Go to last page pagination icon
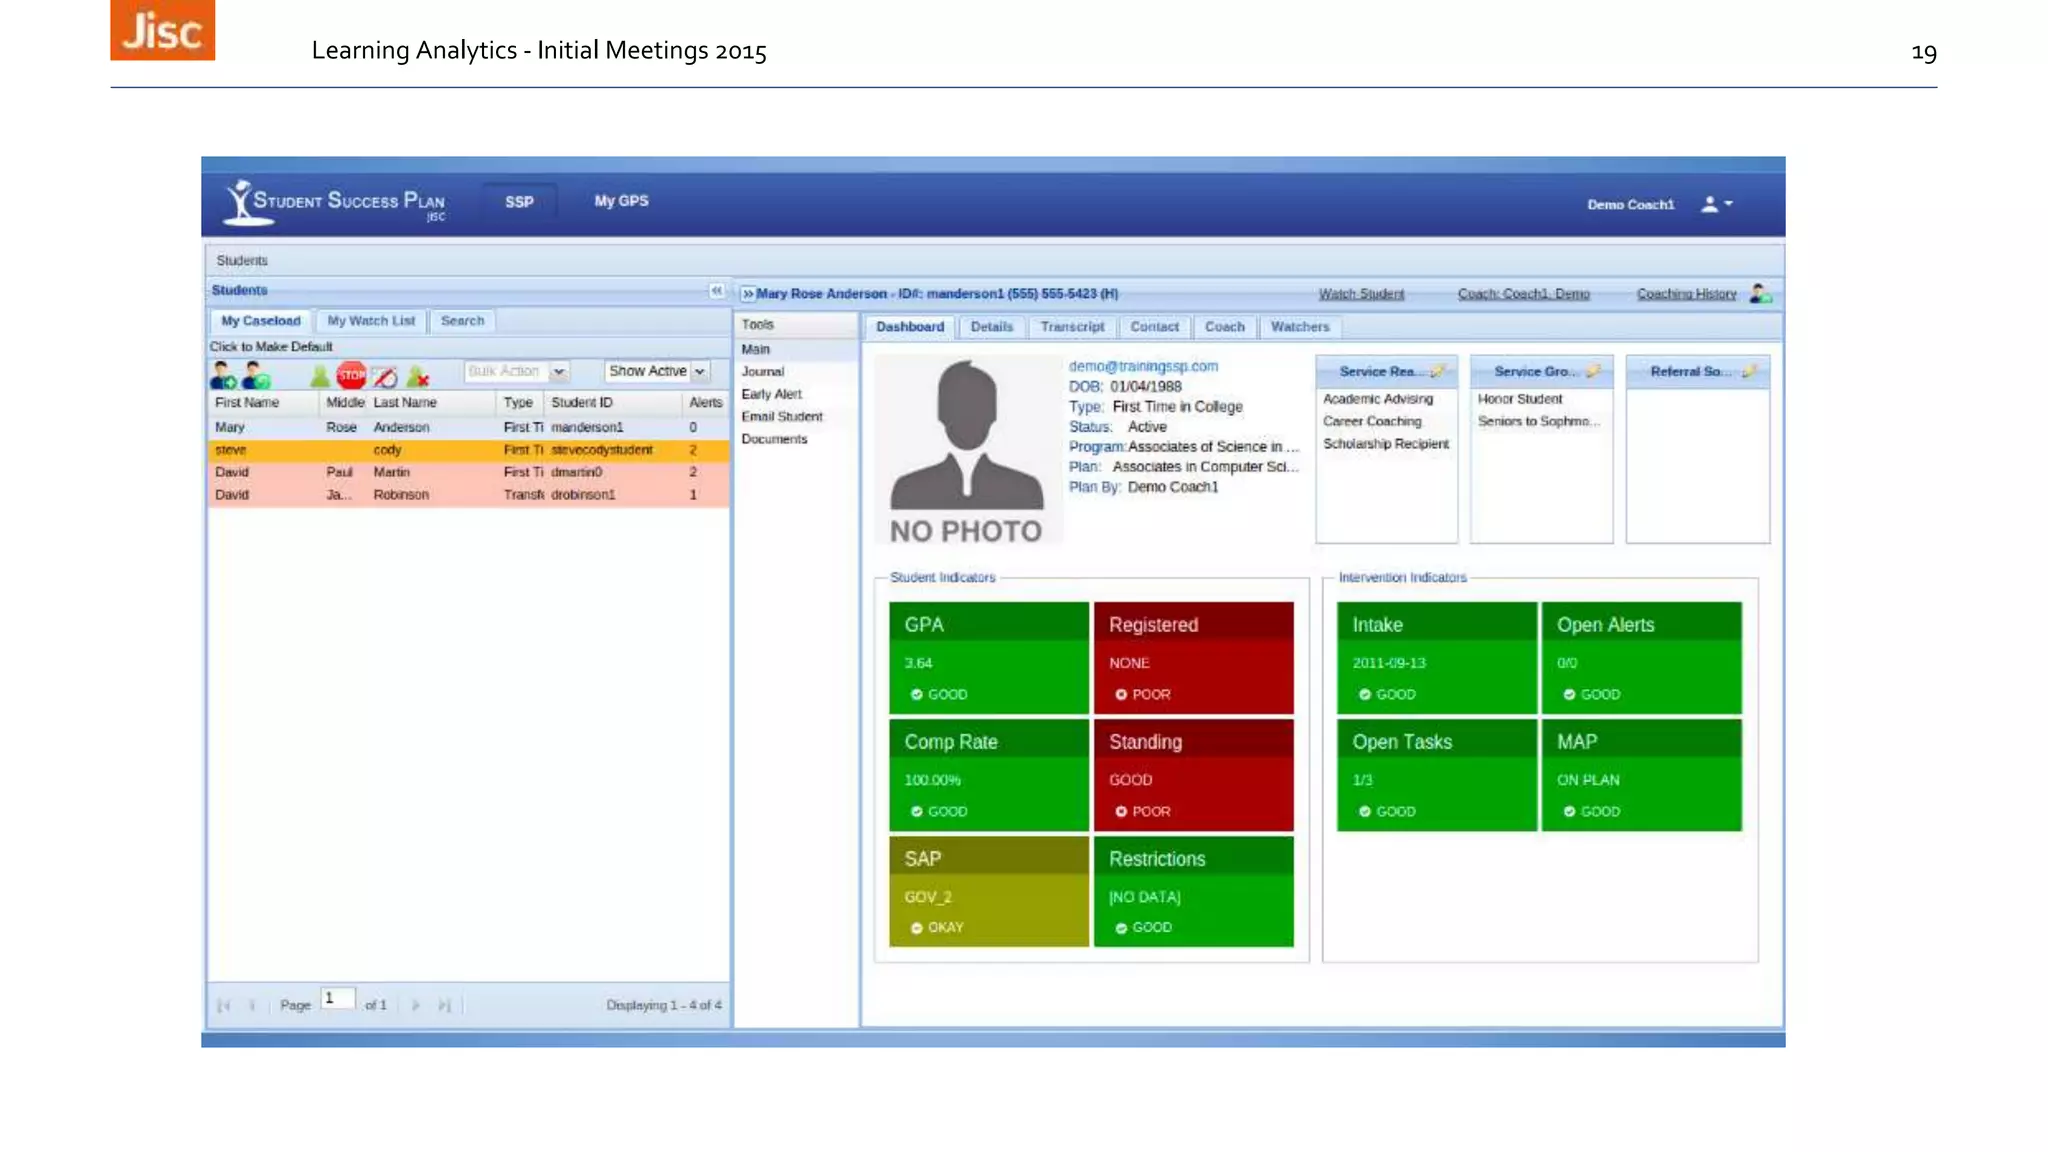Image resolution: width=2048 pixels, height=1152 pixels. pos(444,1005)
